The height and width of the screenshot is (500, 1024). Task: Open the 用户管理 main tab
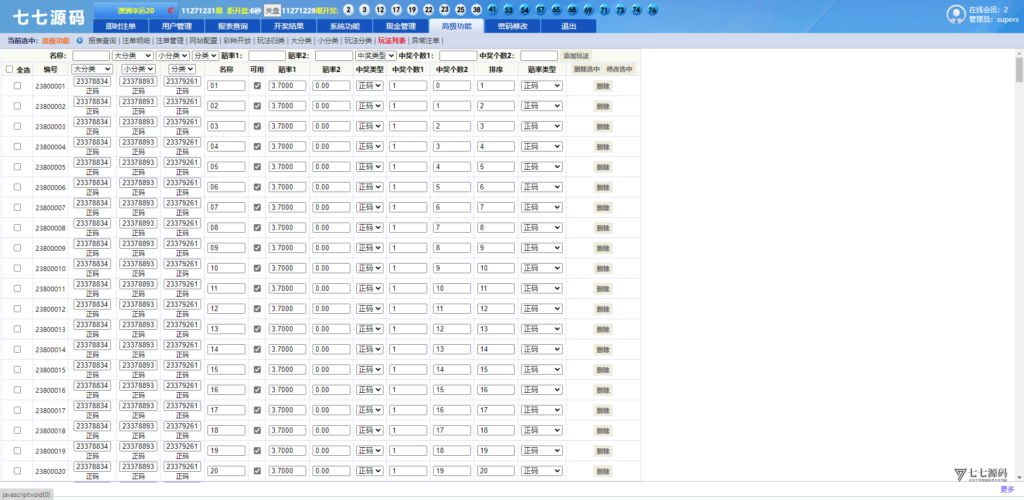click(176, 26)
